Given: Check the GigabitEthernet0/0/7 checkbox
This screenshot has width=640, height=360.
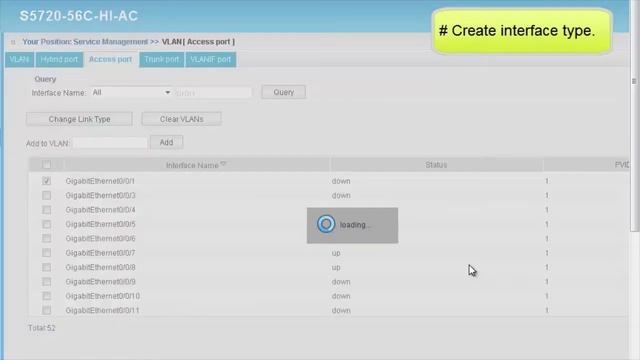Looking at the screenshot, I should tap(47, 253).
